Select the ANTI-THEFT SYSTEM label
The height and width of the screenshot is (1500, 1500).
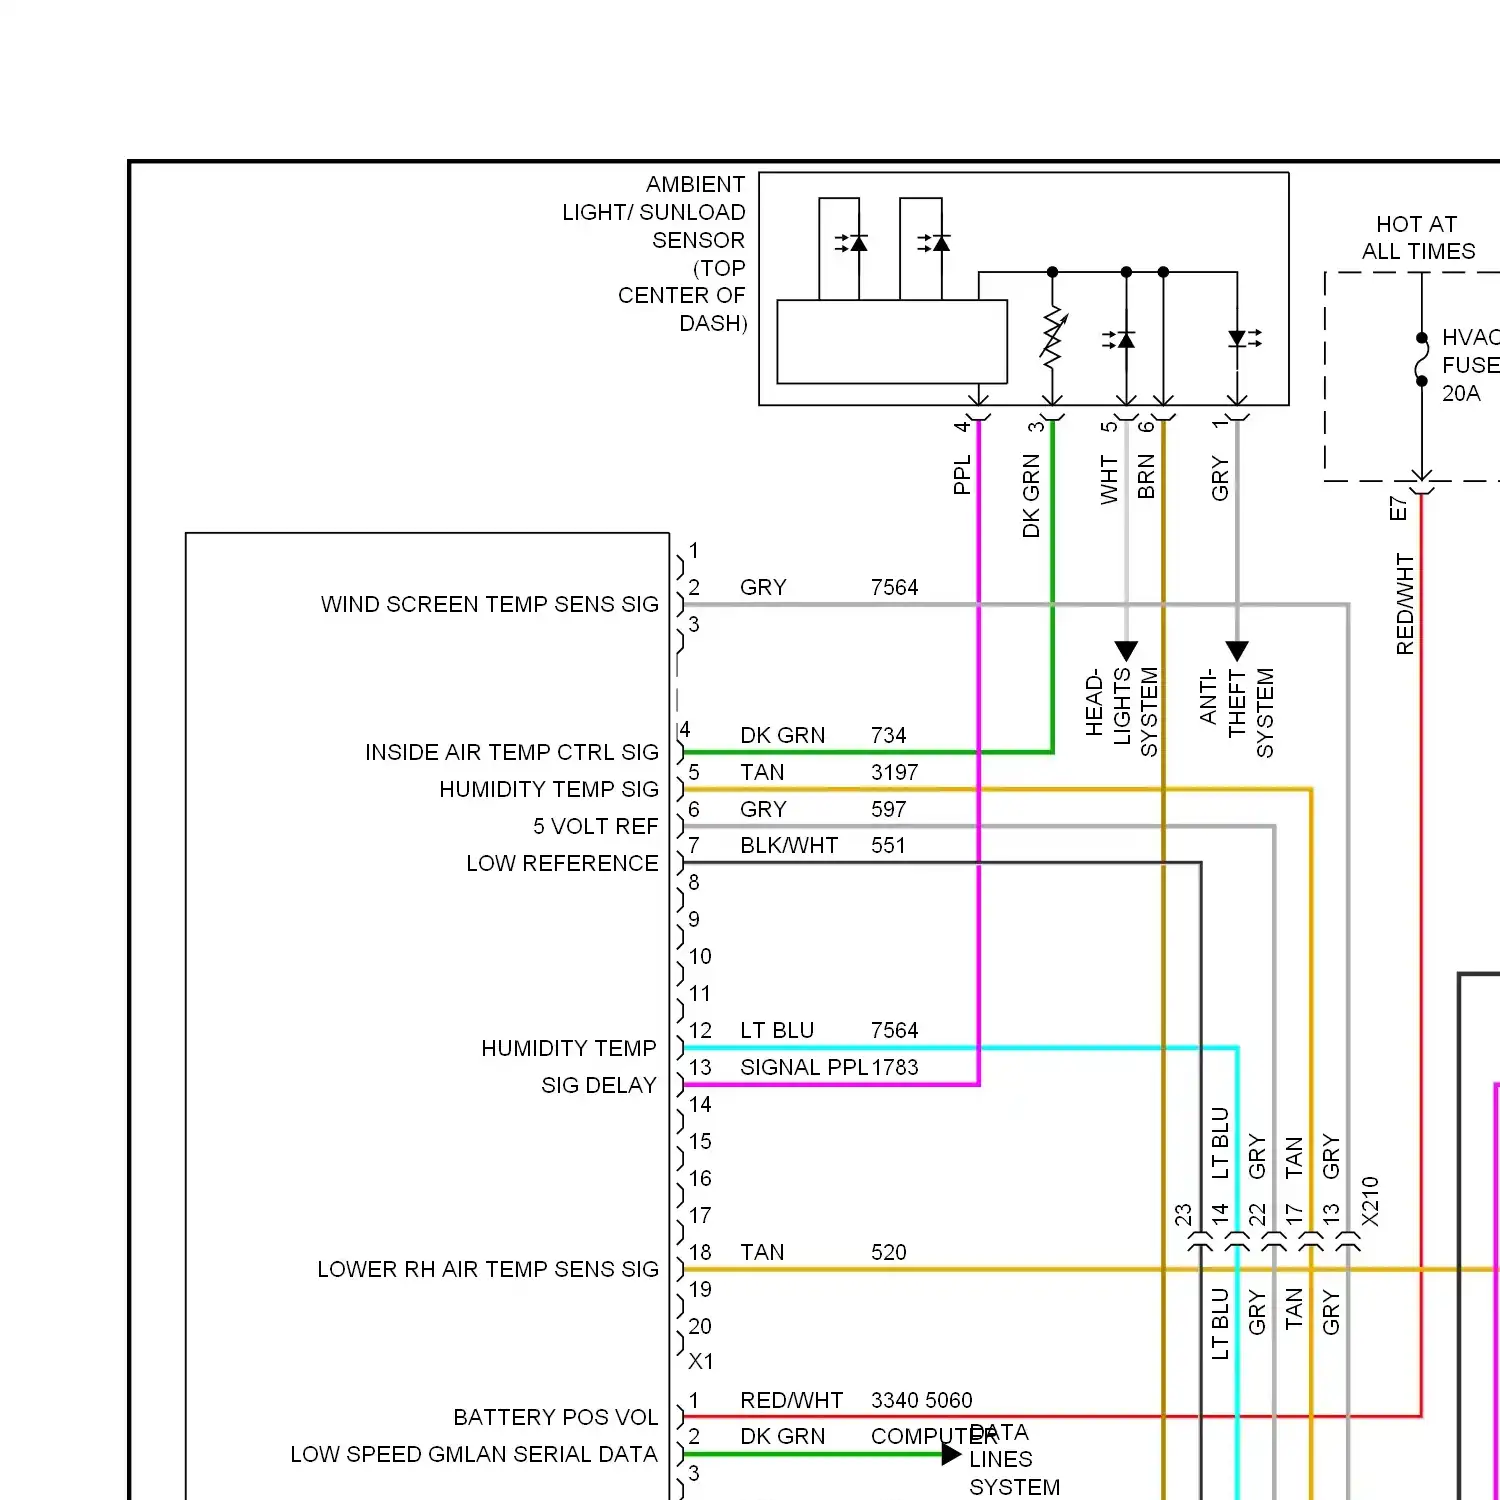[1236, 713]
